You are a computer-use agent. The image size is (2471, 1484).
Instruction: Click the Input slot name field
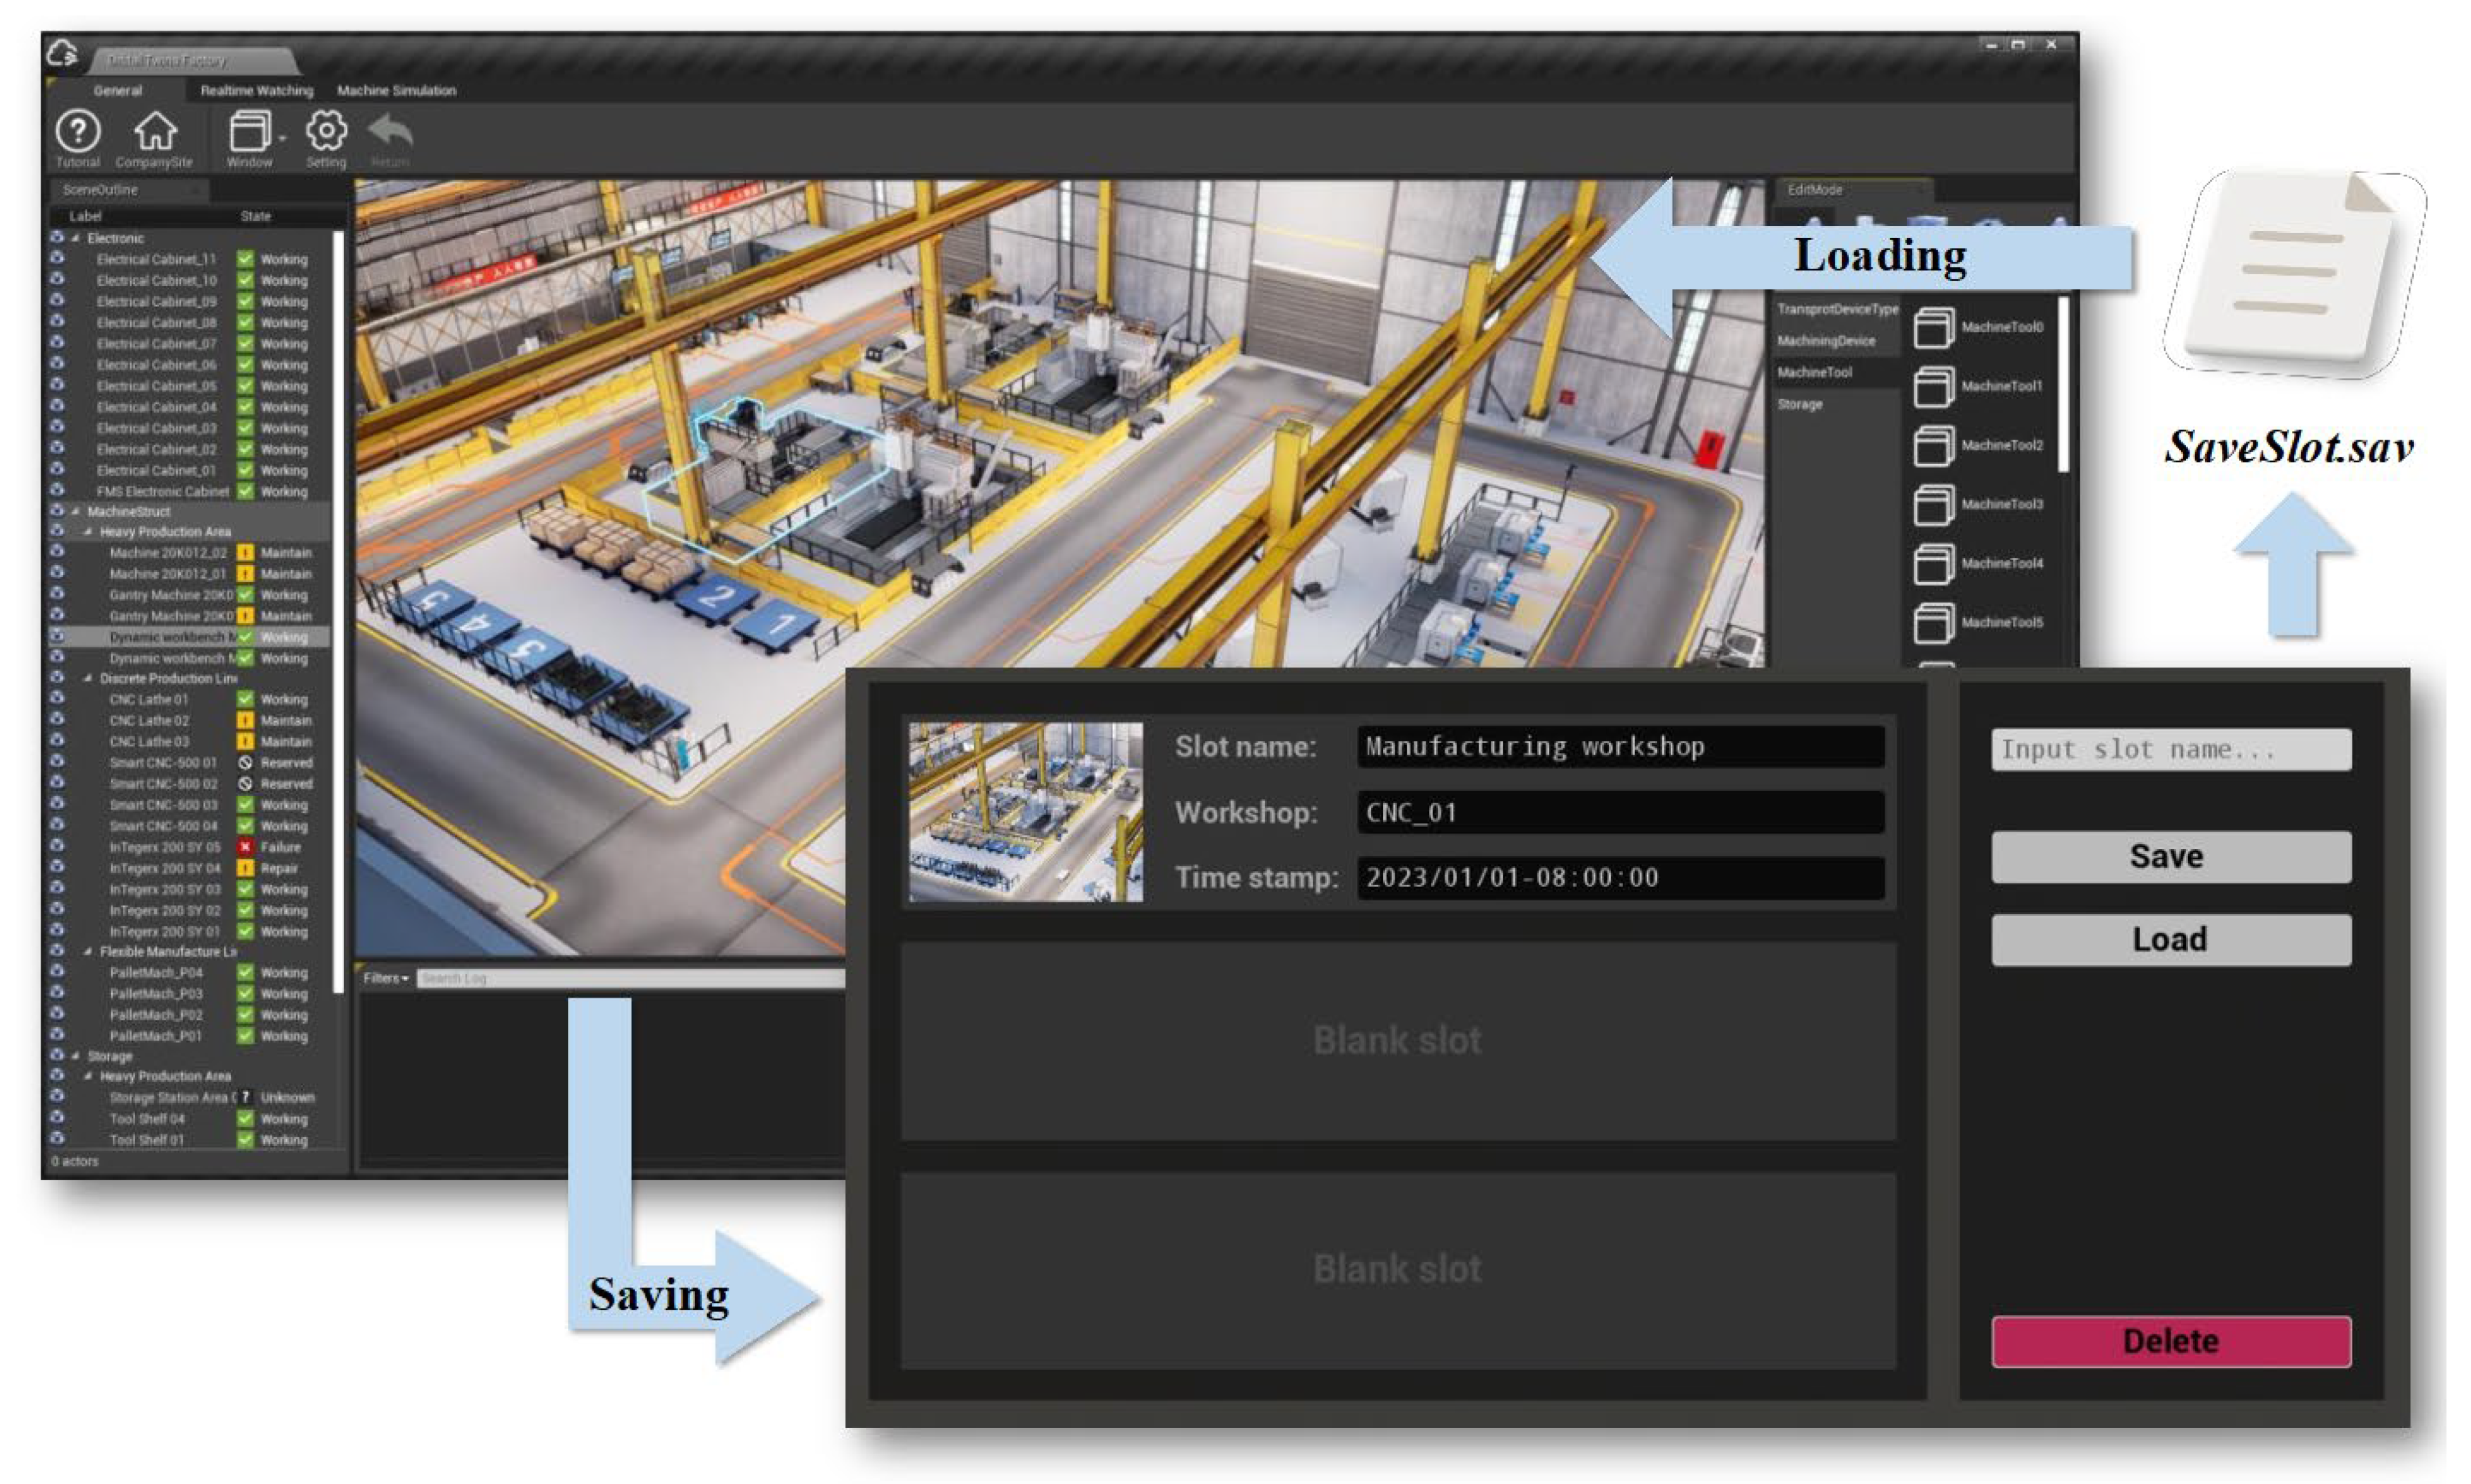point(2170,750)
